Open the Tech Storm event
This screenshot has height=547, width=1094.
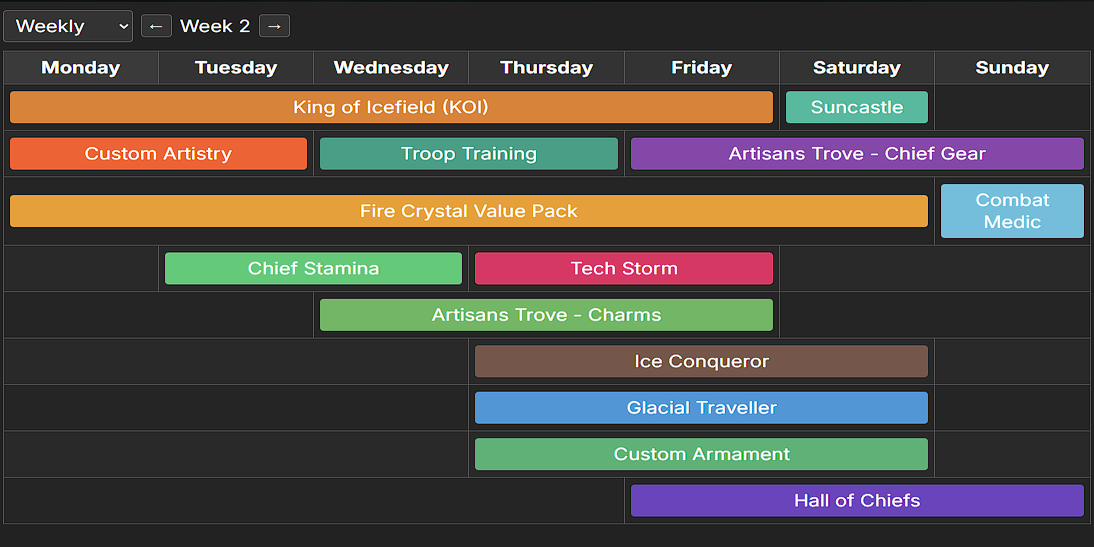[x=624, y=268]
